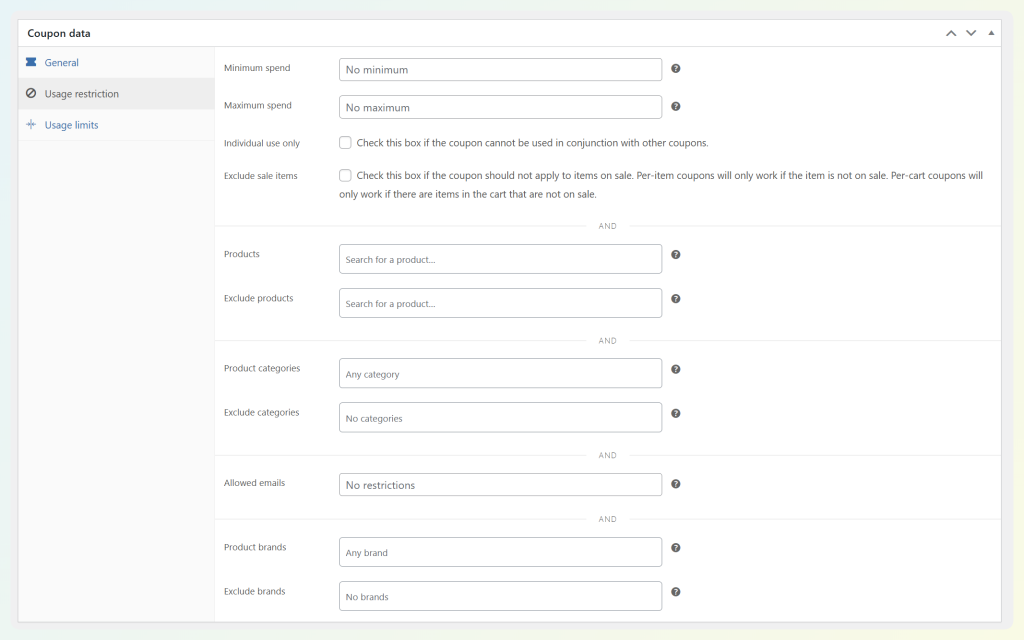Screen dimensions: 1024x640
Task: Open the Minimum spend help icon
Action: pos(676,67)
